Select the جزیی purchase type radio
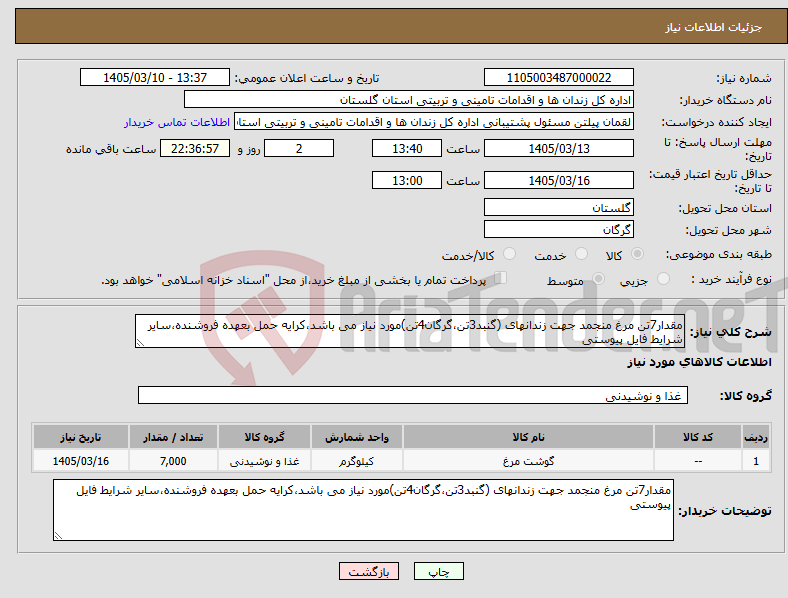The image size is (788, 598). pos(663,278)
